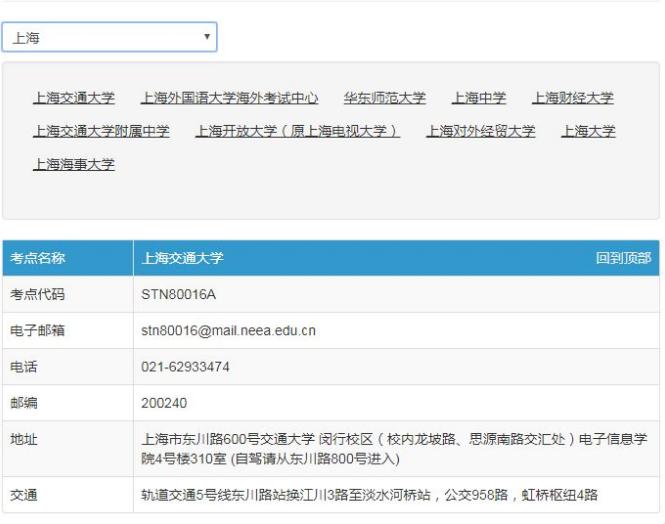Click the phone number 021-62933474
665x524 pixels.
tap(185, 367)
